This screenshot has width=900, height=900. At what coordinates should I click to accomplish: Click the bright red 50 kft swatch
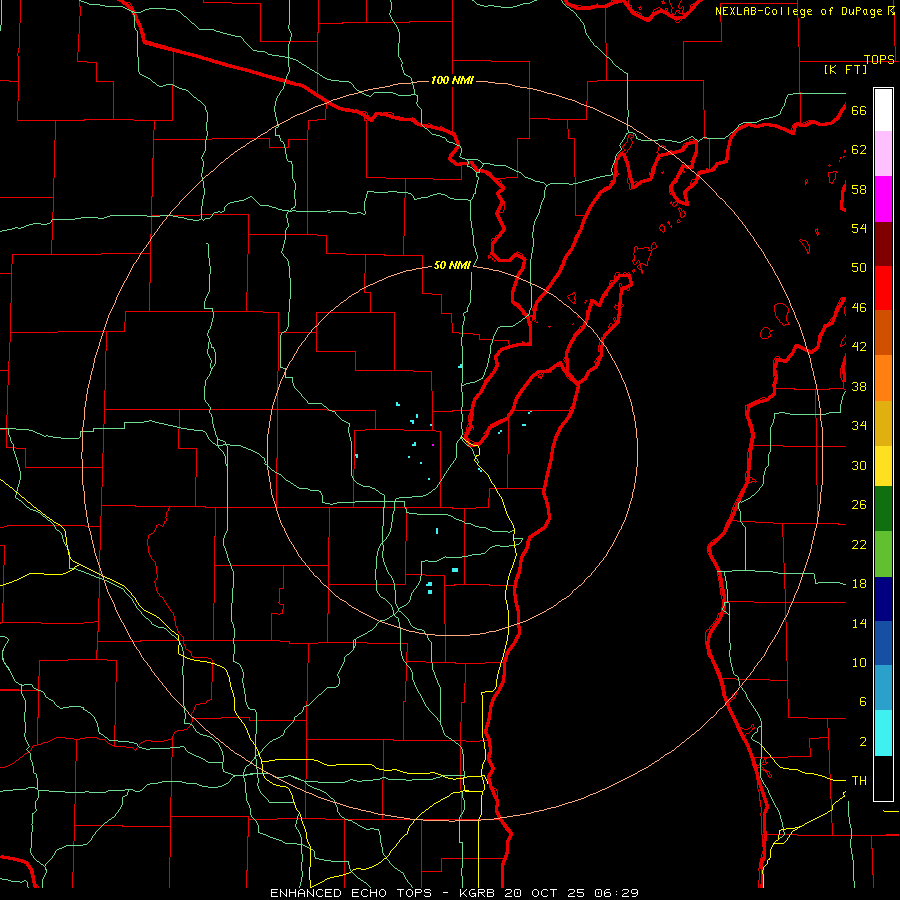pos(883,288)
